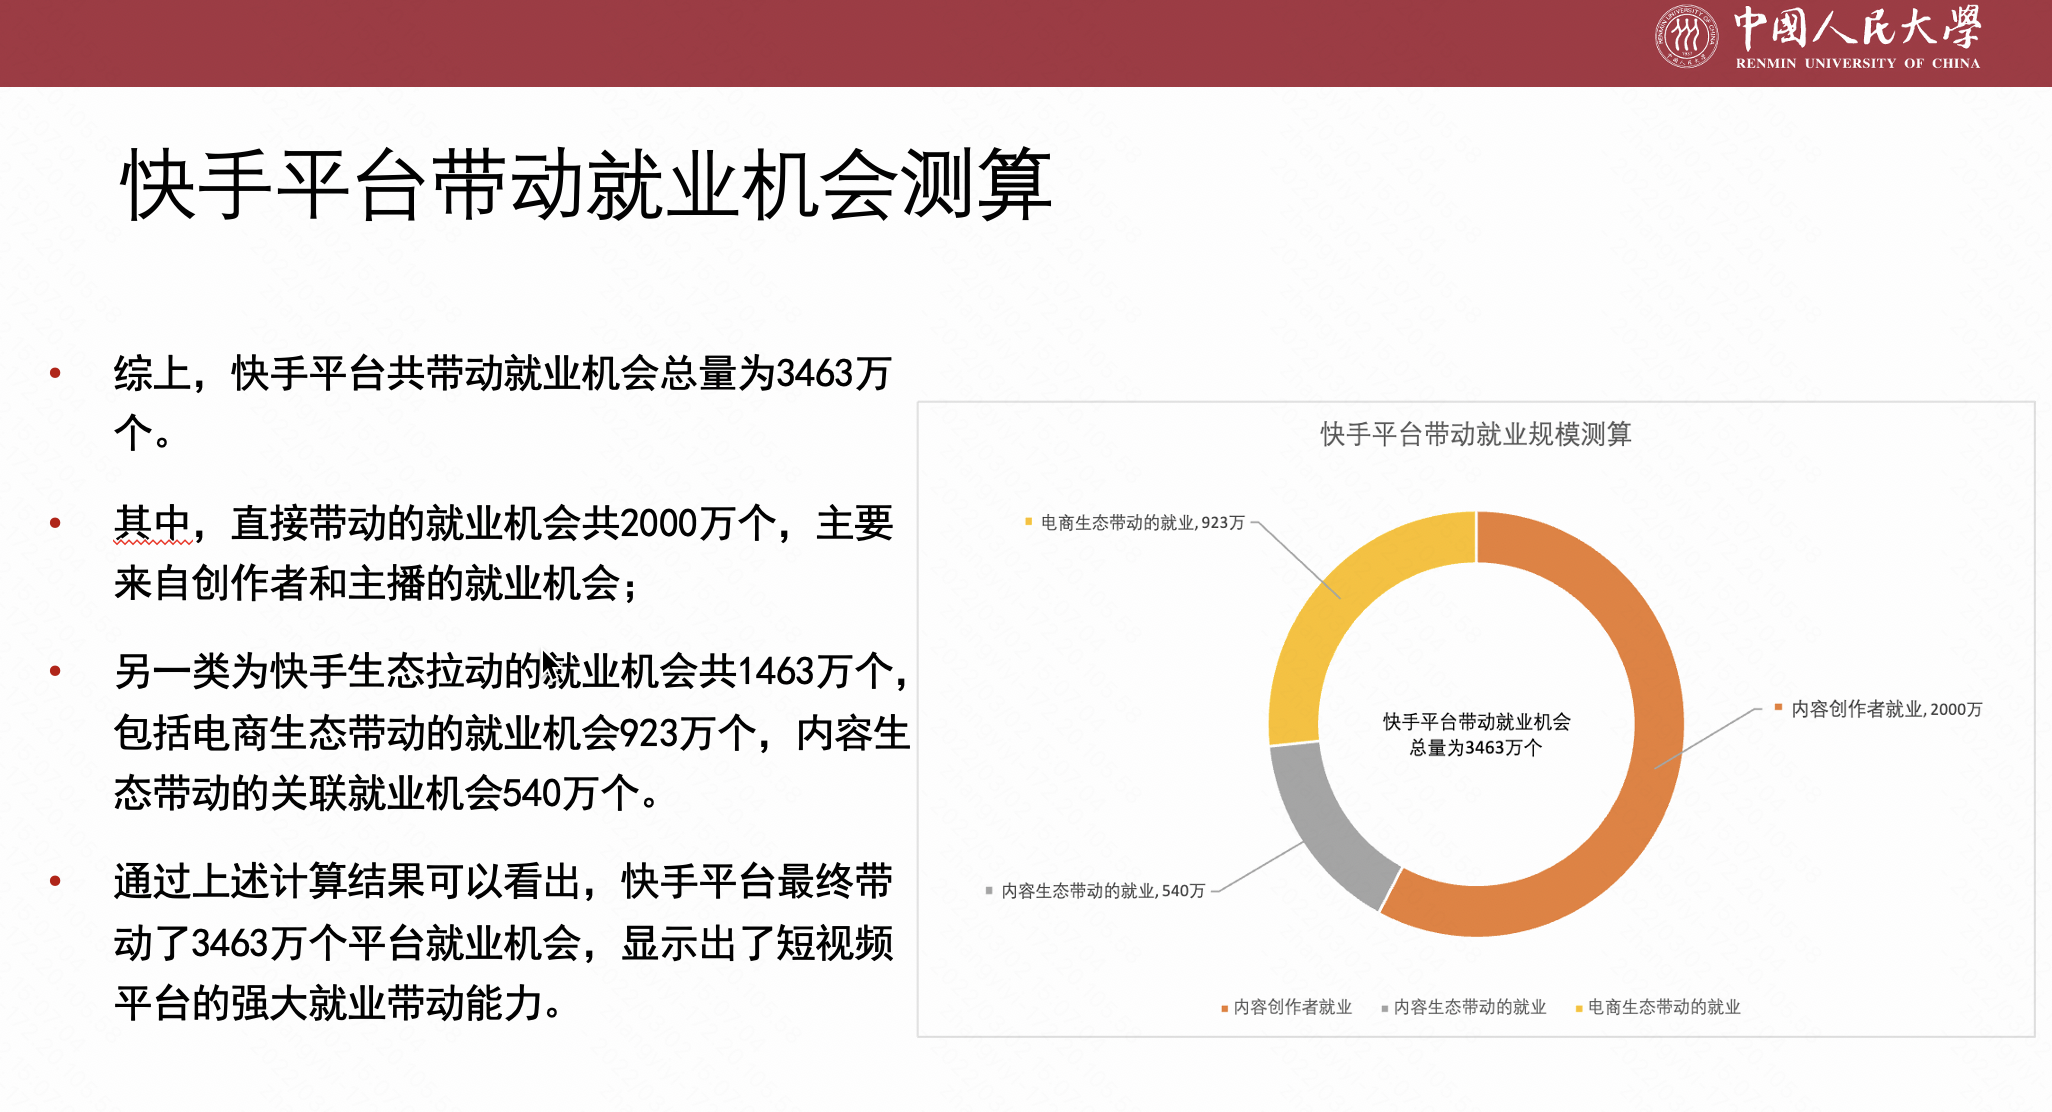Click the Renmin University circular seal logo
This screenshot has height=1112, width=2052.
(x=1686, y=36)
